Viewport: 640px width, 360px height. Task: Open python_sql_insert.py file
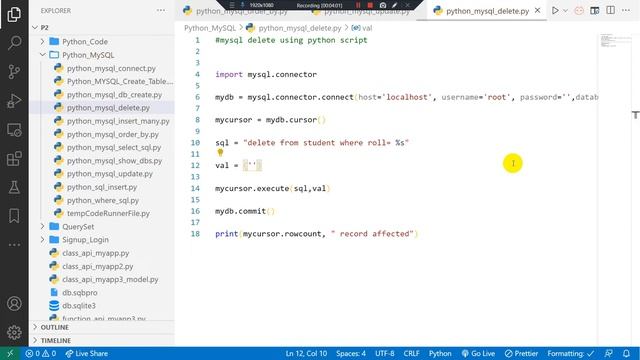pos(102,187)
